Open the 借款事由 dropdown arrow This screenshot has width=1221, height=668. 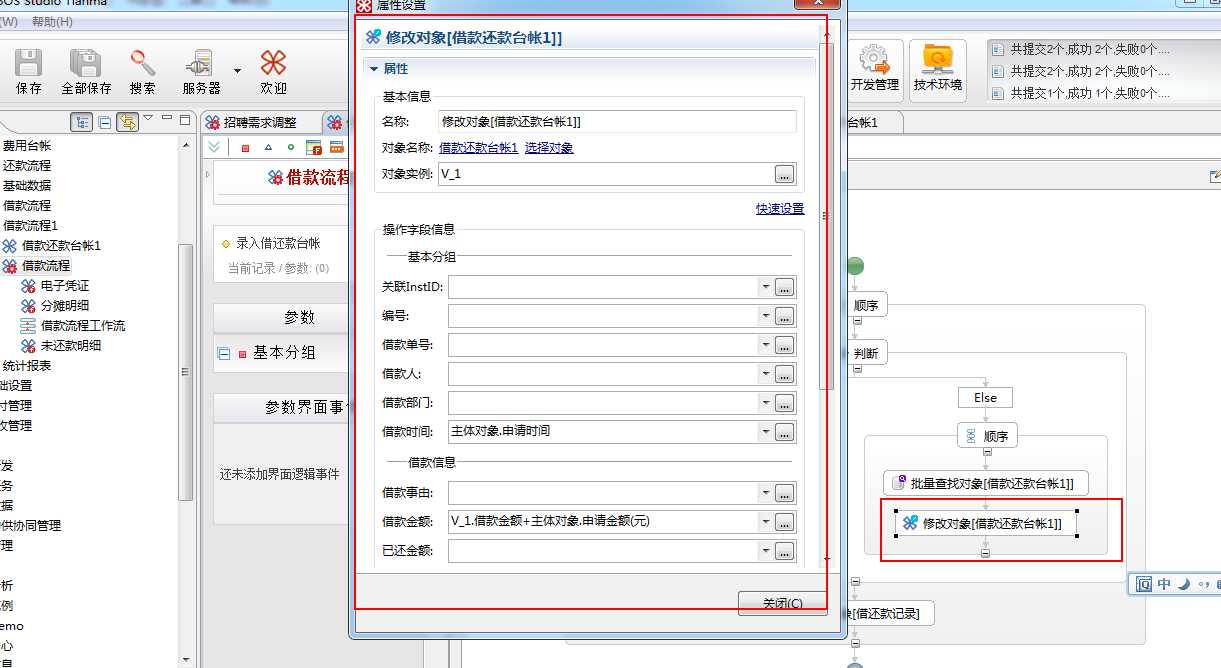[766, 493]
